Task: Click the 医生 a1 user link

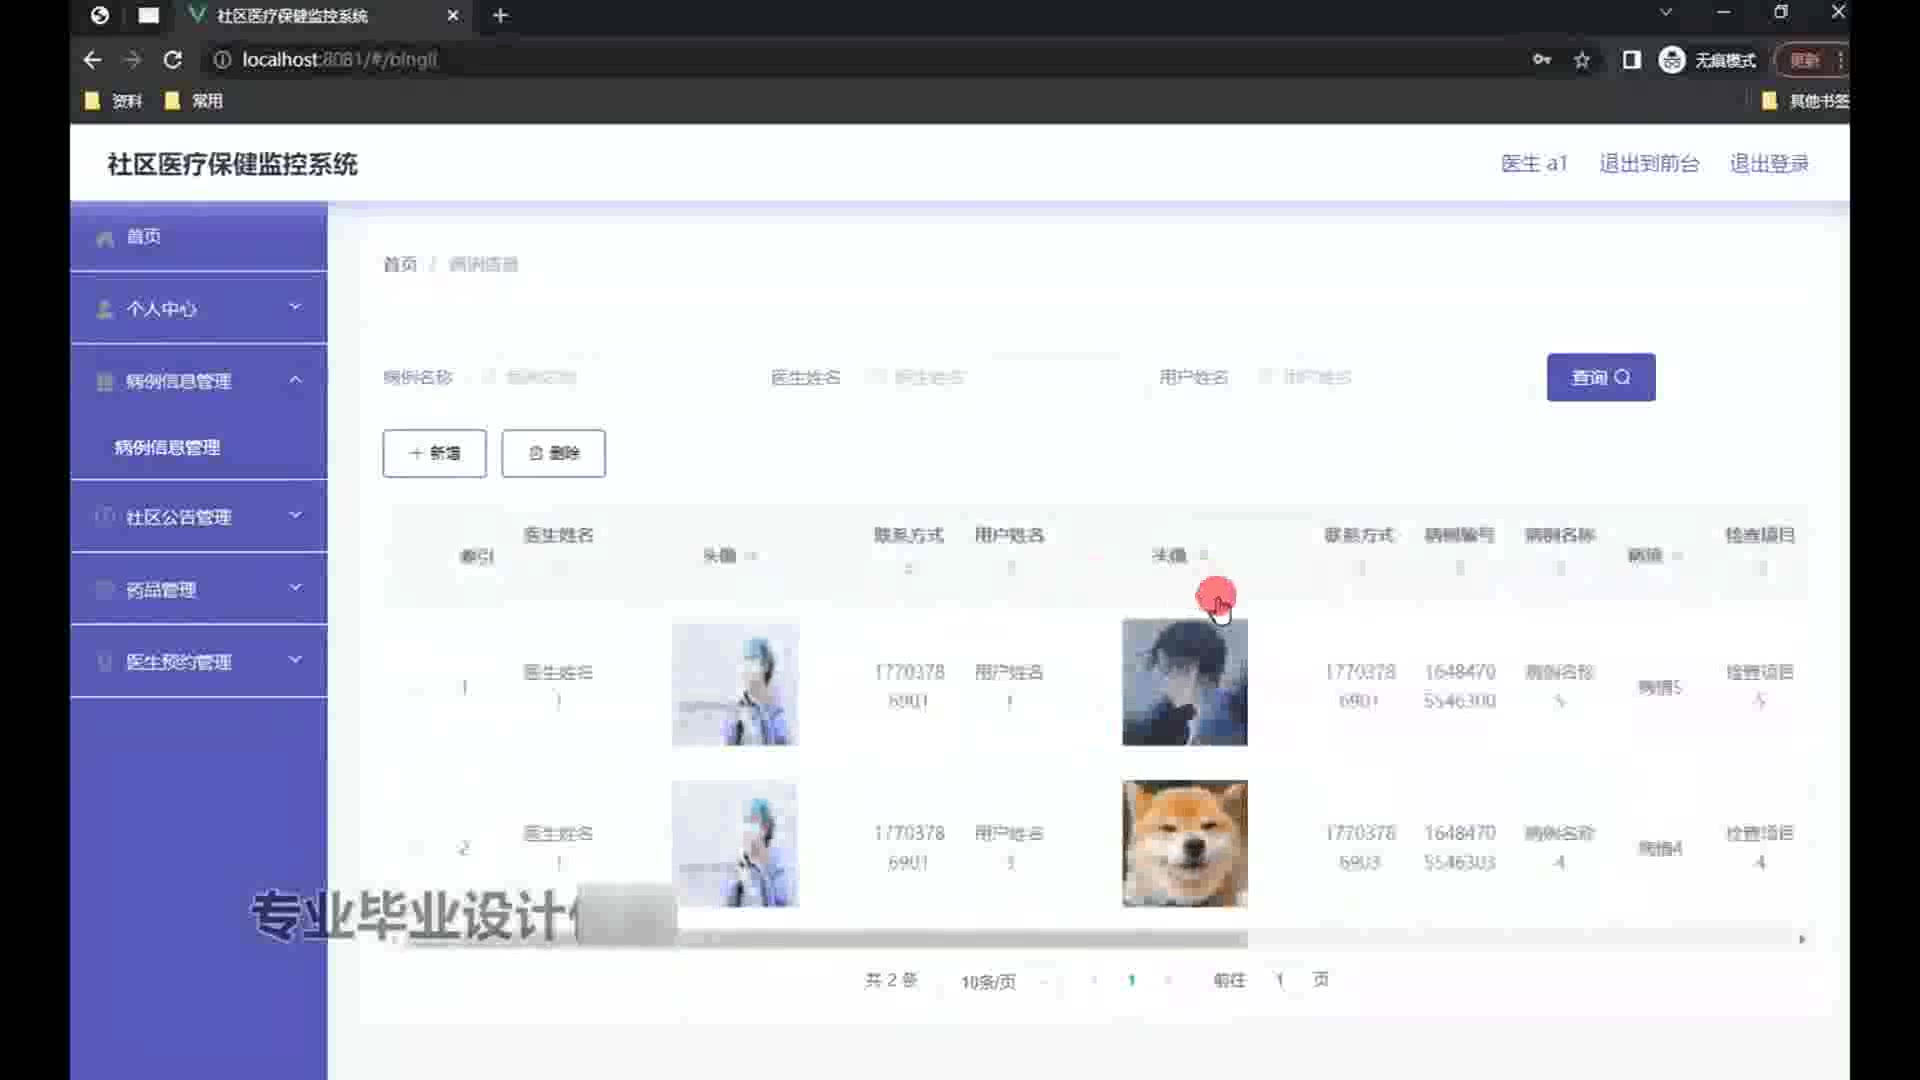Action: tap(1534, 163)
